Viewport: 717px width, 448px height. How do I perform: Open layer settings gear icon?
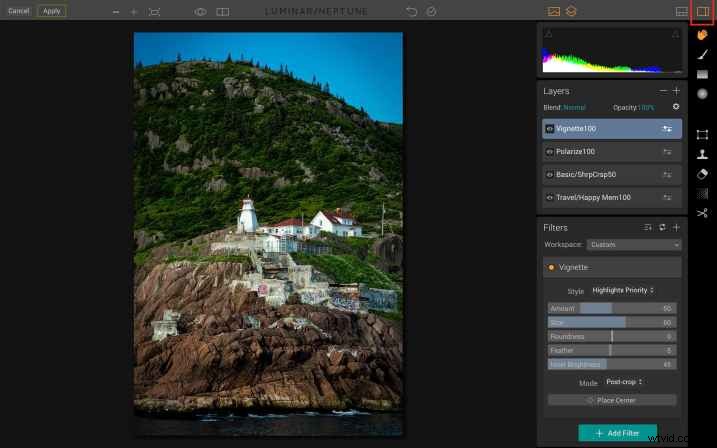click(x=676, y=107)
